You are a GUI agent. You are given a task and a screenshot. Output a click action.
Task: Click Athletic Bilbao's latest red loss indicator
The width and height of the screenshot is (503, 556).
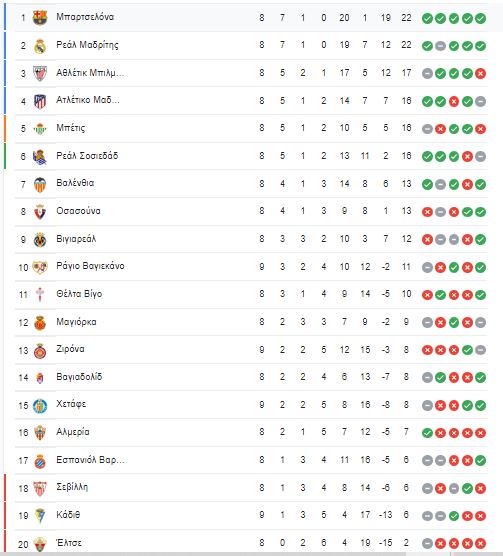480,73
